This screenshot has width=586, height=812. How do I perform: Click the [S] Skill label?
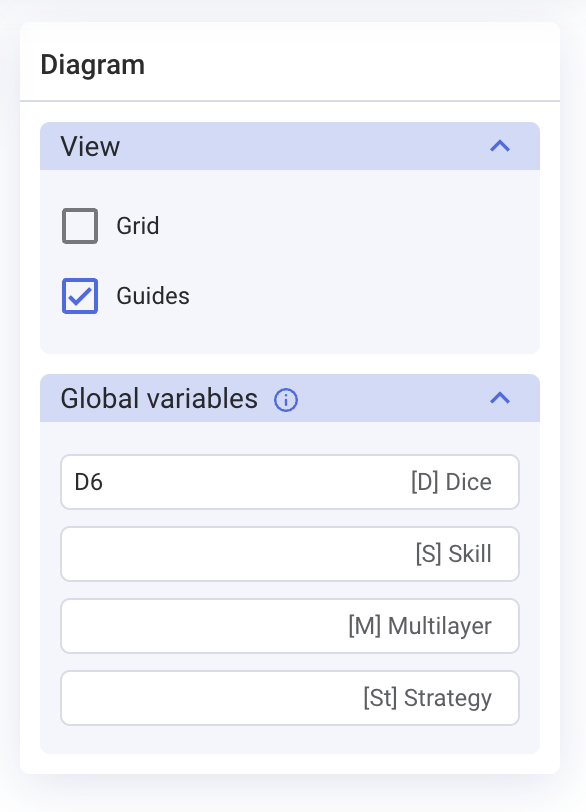(453, 554)
